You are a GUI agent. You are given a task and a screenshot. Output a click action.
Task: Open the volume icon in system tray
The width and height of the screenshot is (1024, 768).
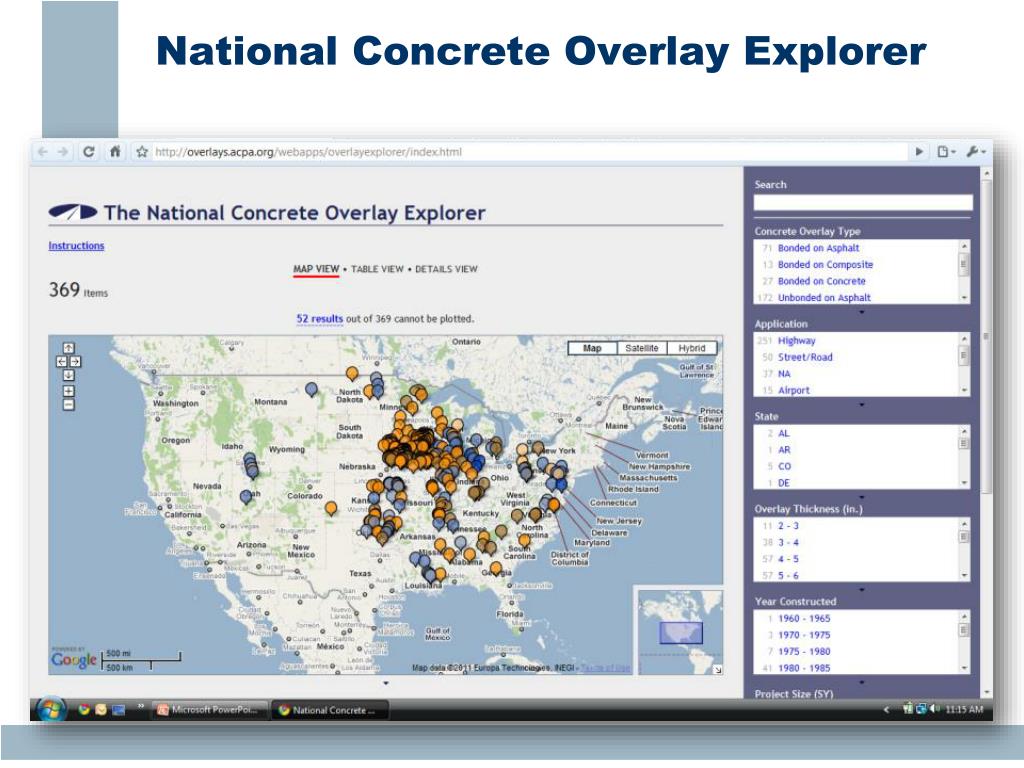click(x=935, y=709)
